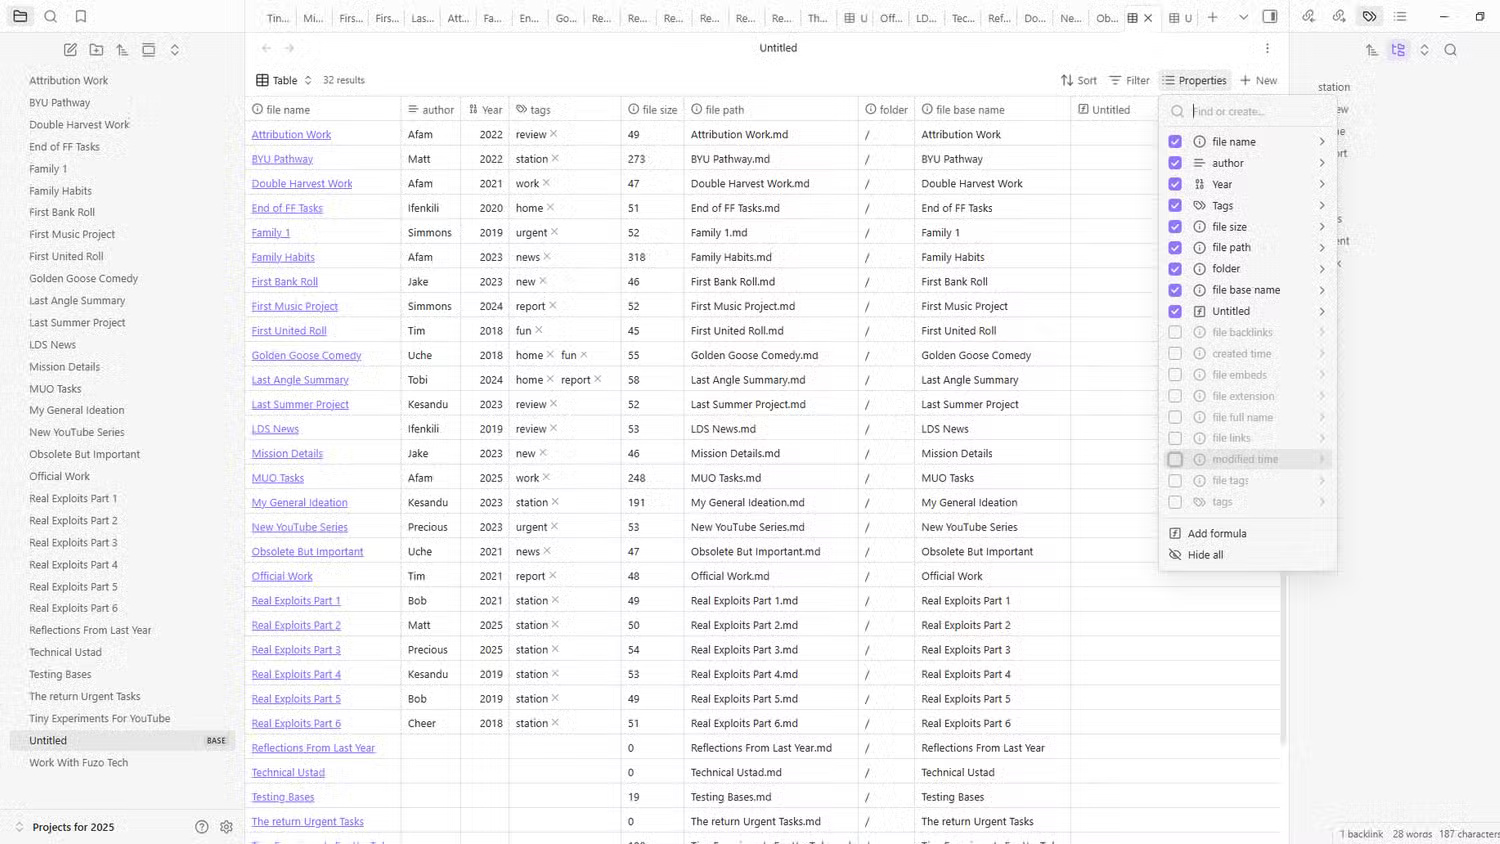Open the tab list dropdown arrow
This screenshot has height=844, width=1500.
coord(1243,17)
